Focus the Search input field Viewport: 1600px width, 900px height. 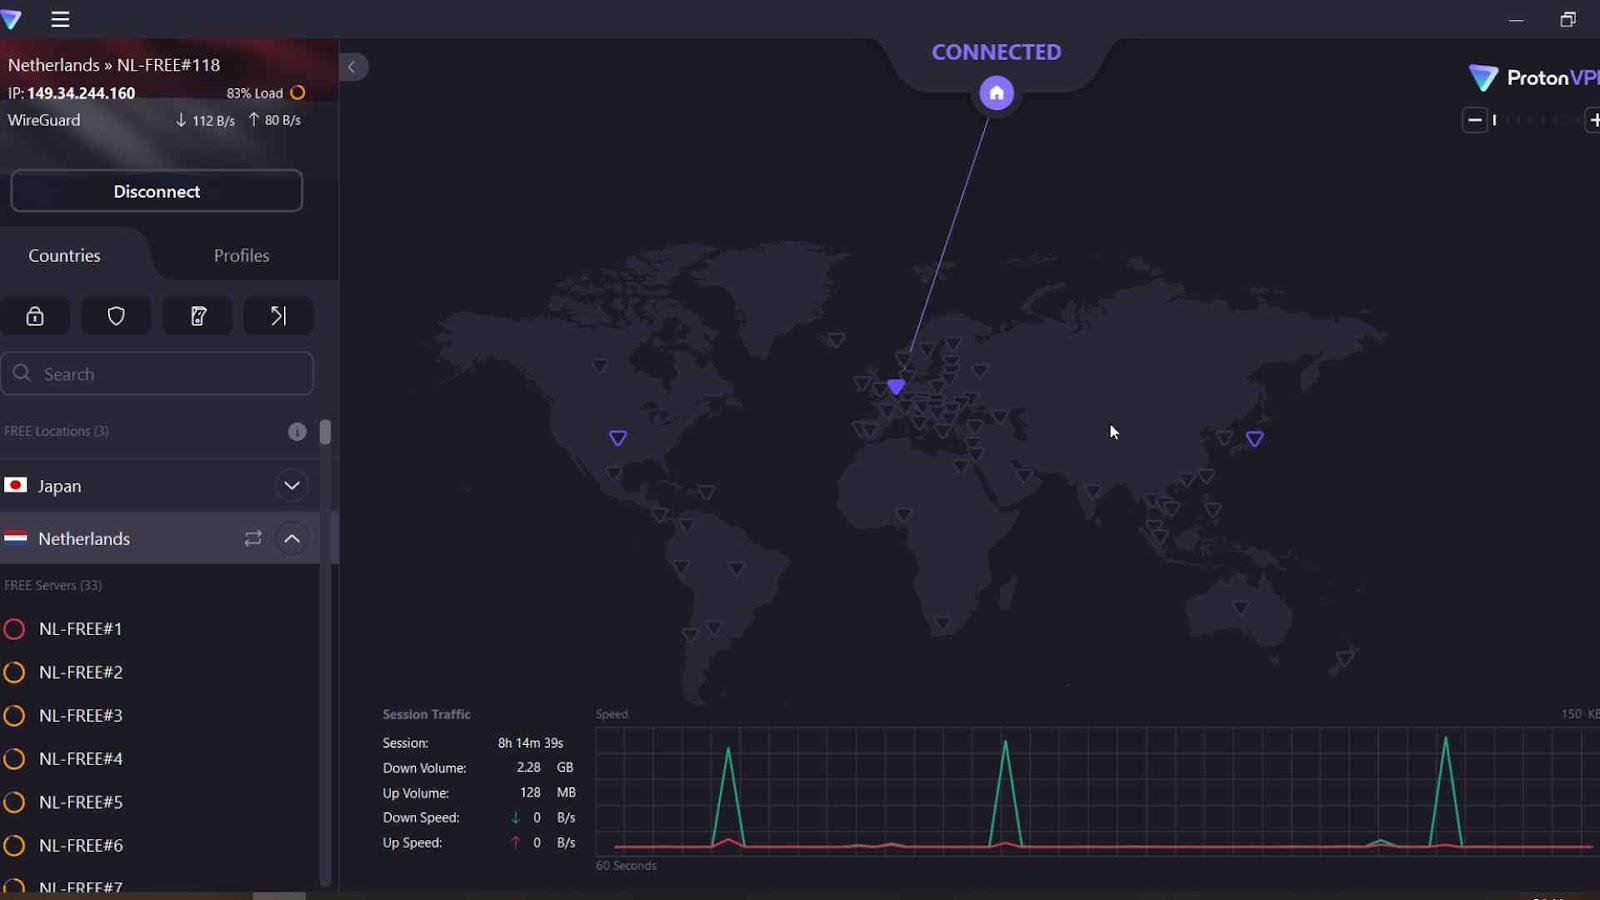tap(157, 373)
